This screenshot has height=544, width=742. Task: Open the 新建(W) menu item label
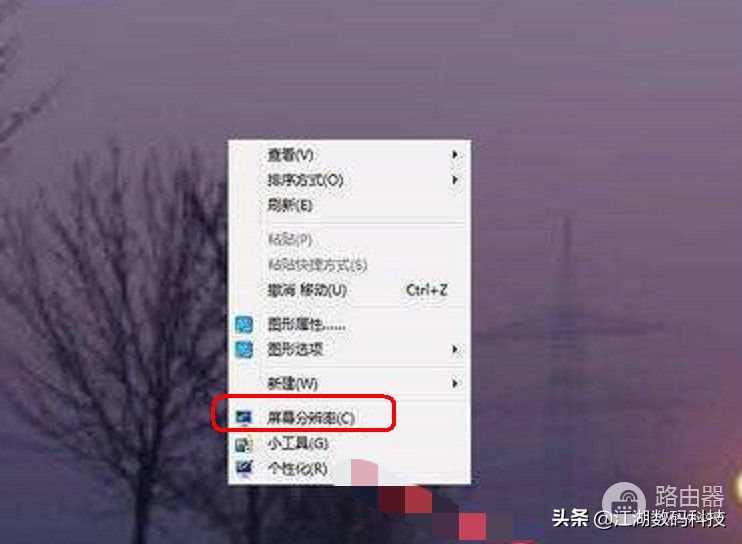pos(293,383)
